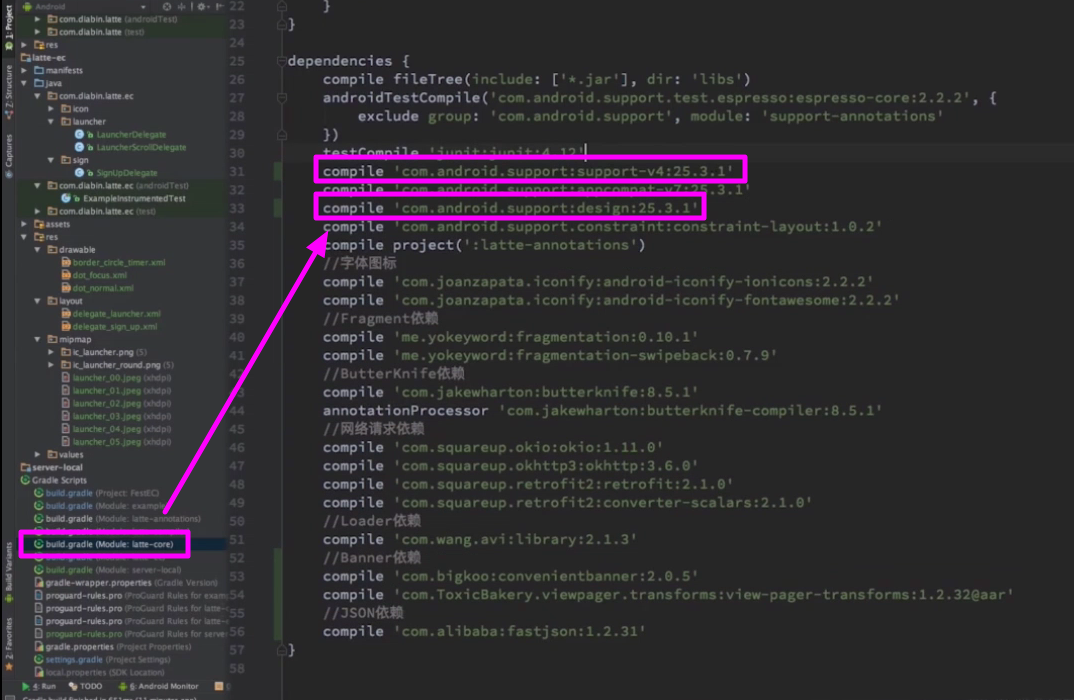Click line number 46 in gutter
Image resolution: width=1074 pixels, height=700 pixels.
[236, 447]
